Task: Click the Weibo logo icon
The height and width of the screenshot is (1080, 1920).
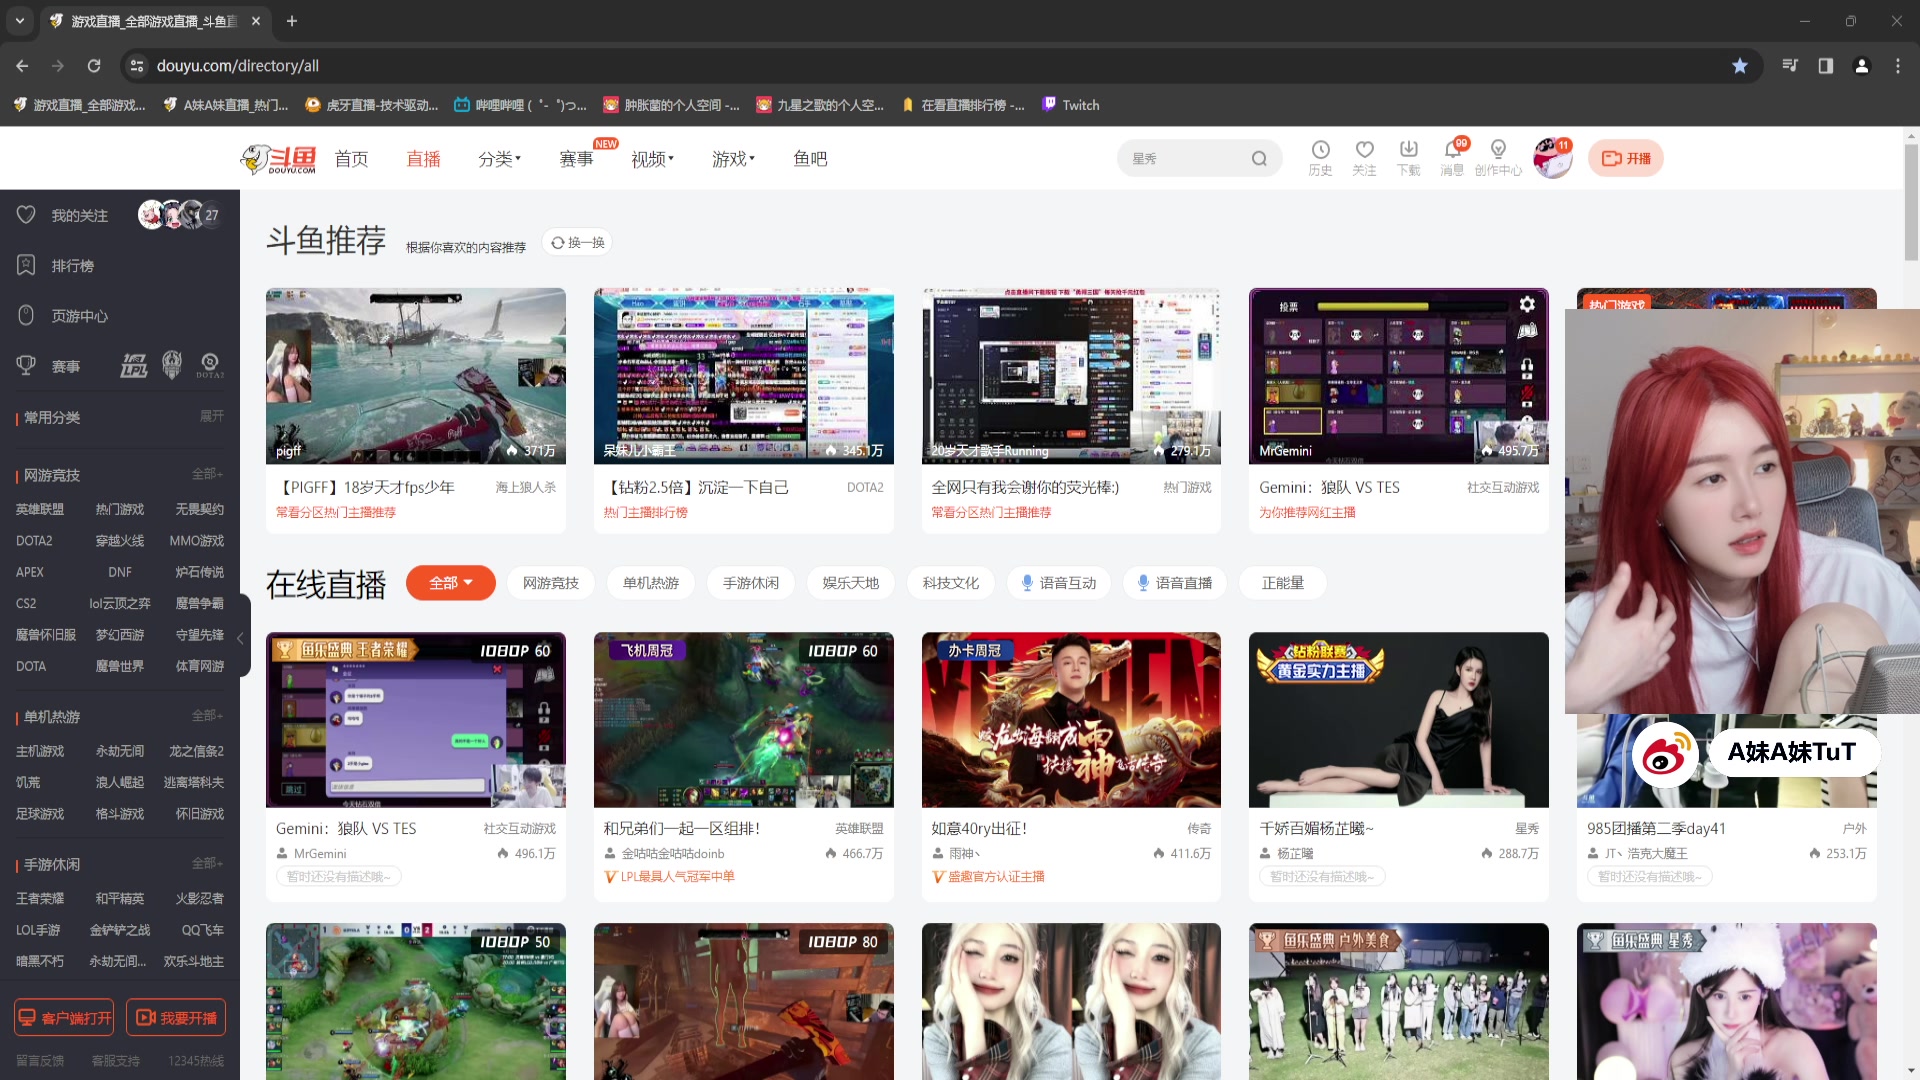Action: click(x=1664, y=754)
